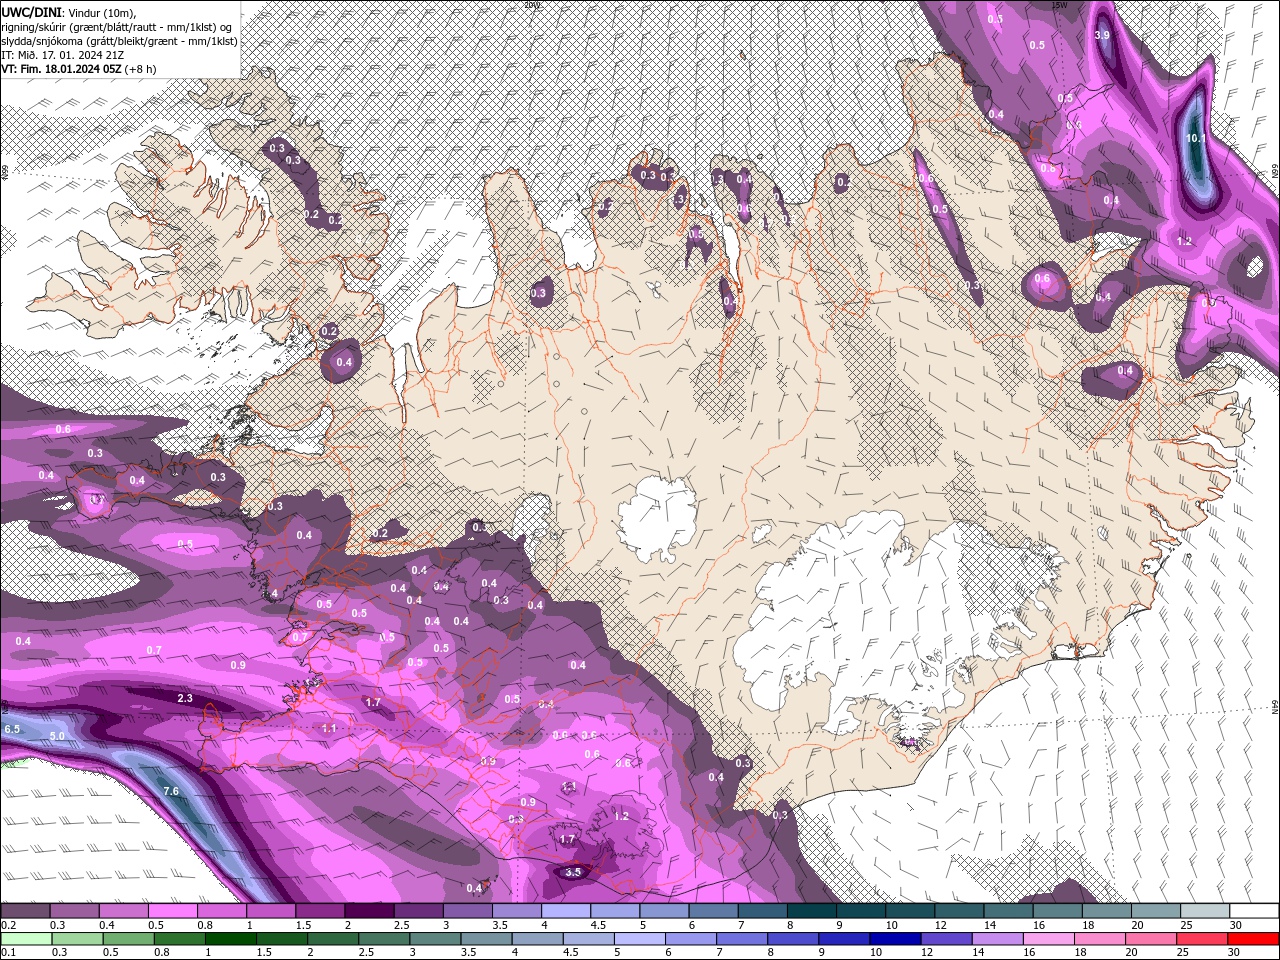Click the 'IT: Mið. 17. 01. 2024 21Z' line

tap(61, 55)
